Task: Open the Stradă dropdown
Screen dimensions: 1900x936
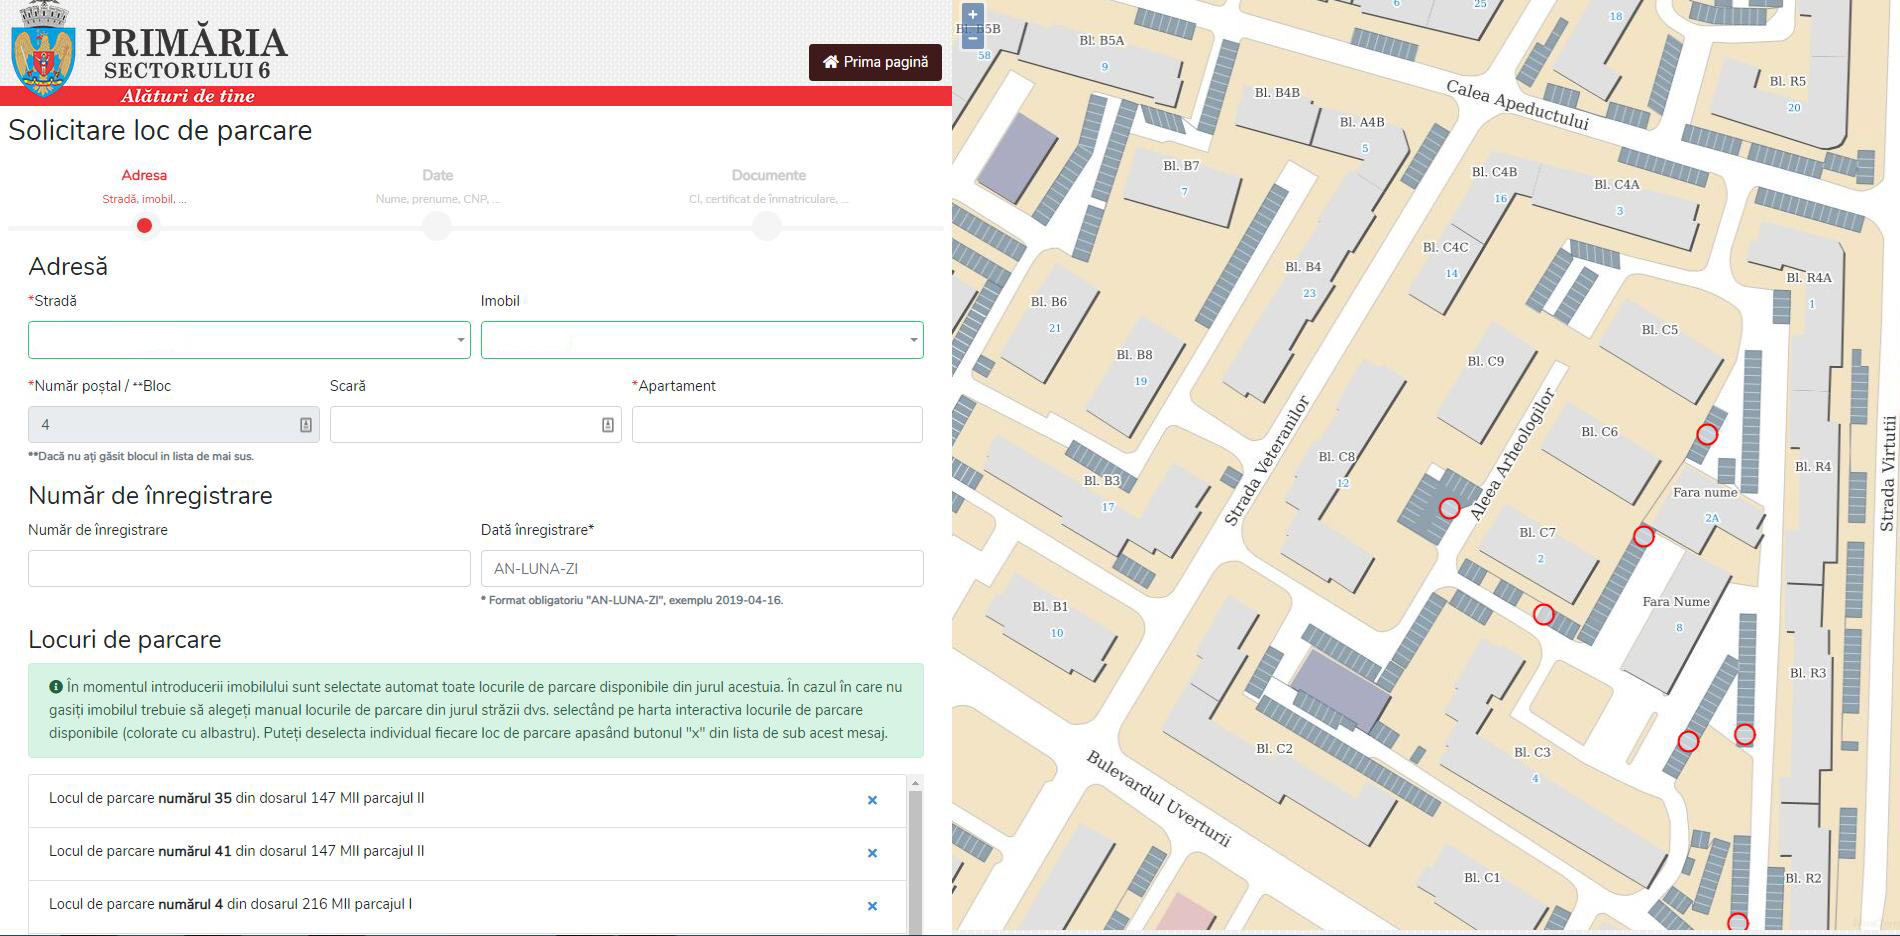Action: point(249,340)
